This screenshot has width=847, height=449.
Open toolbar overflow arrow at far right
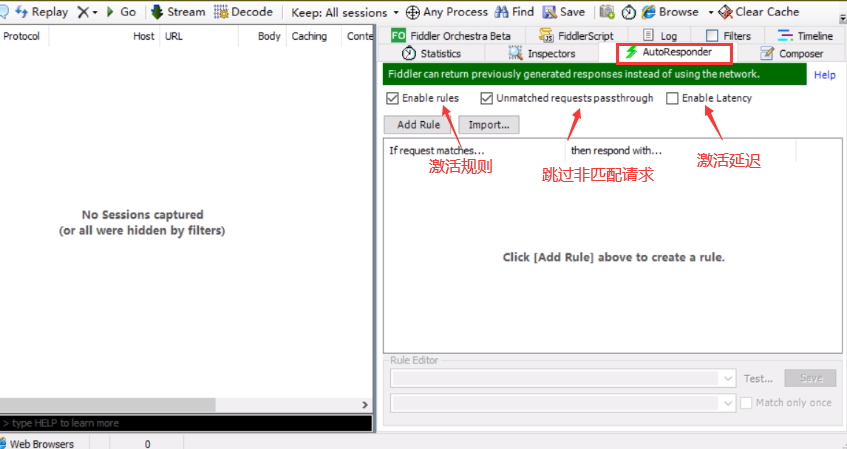[x=843, y=18]
